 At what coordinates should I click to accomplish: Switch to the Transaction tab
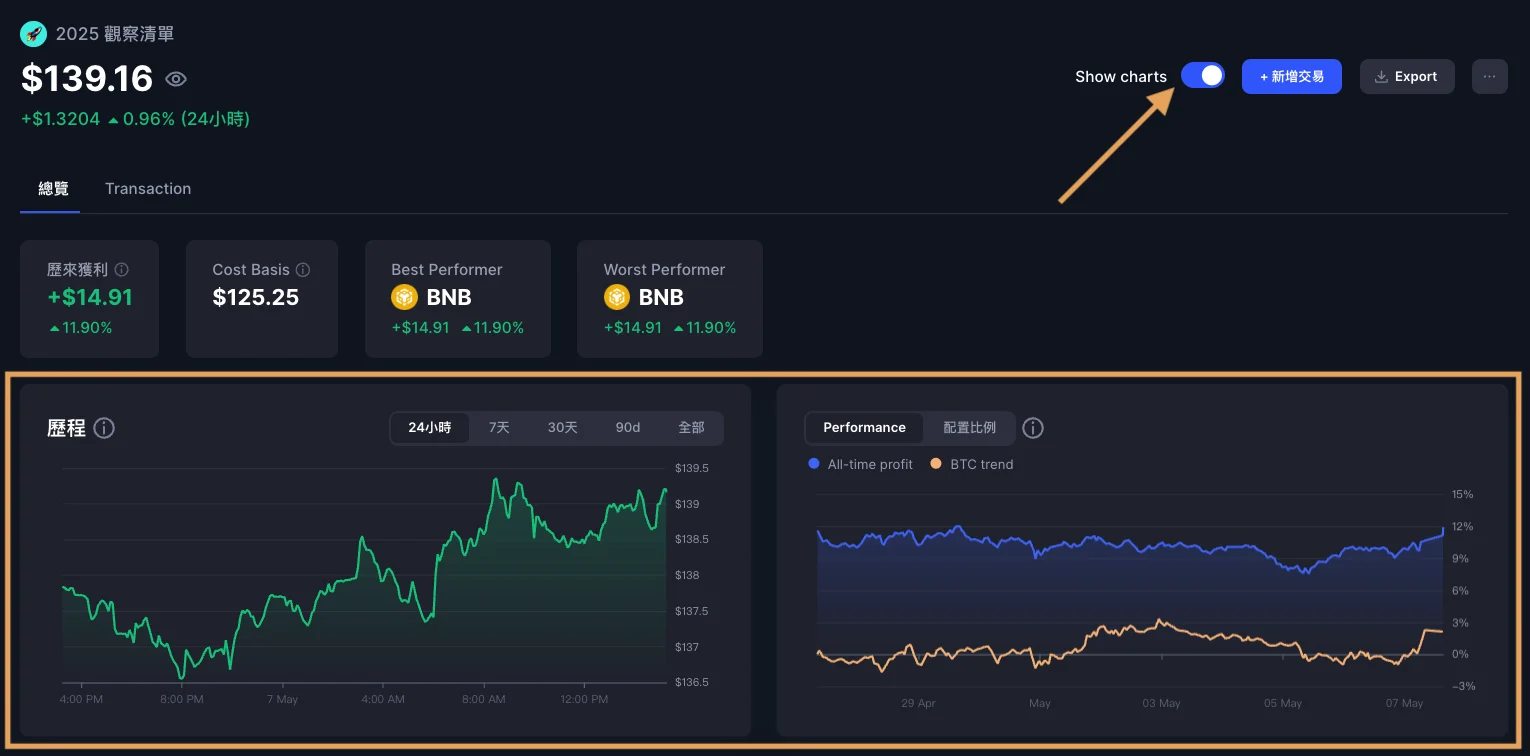(x=148, y=189)
